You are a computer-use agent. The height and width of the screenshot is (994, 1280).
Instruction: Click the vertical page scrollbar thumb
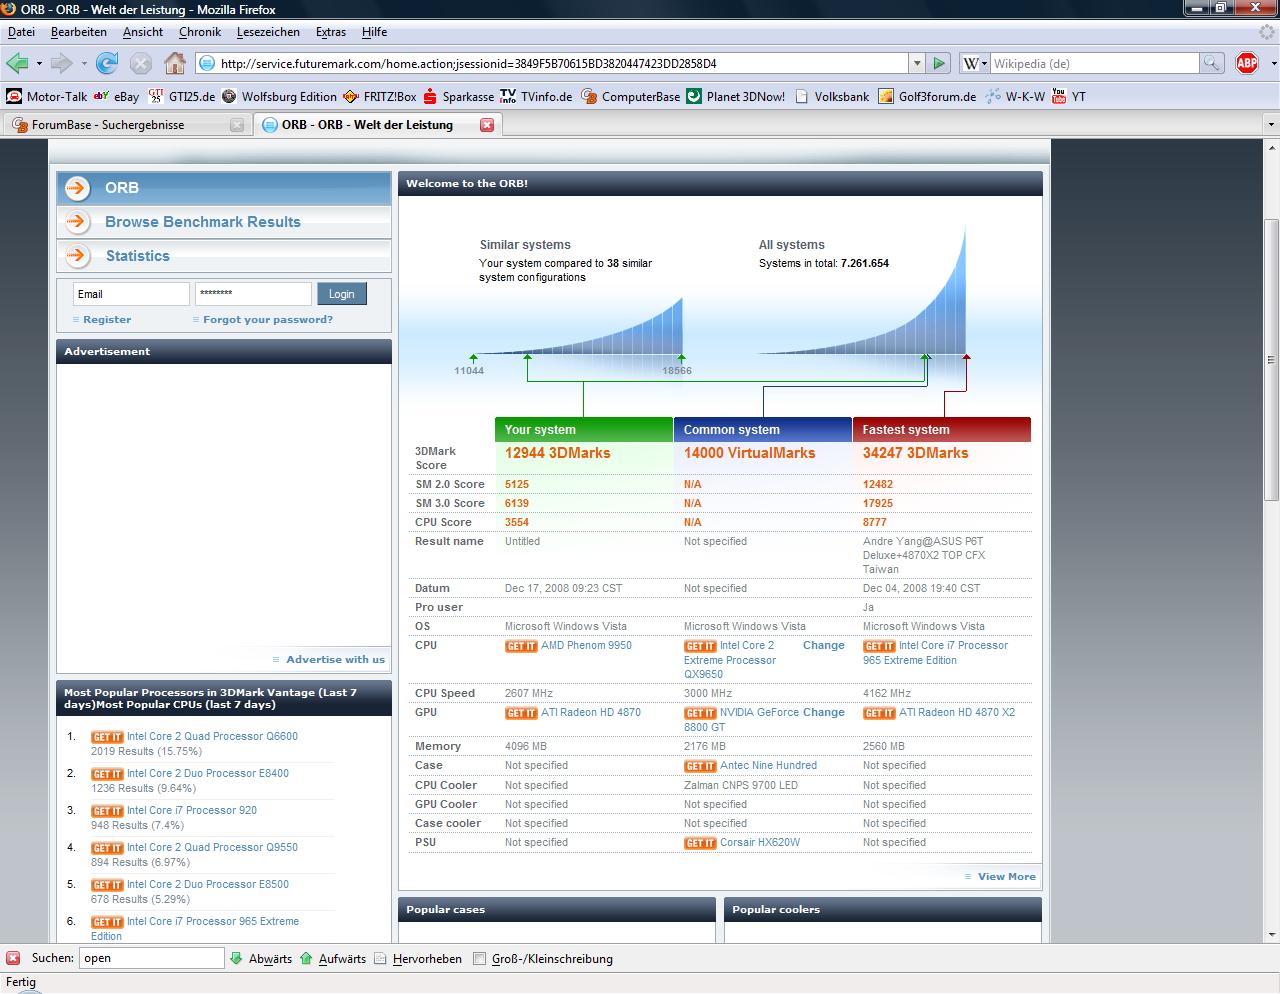click(1271, 360)
